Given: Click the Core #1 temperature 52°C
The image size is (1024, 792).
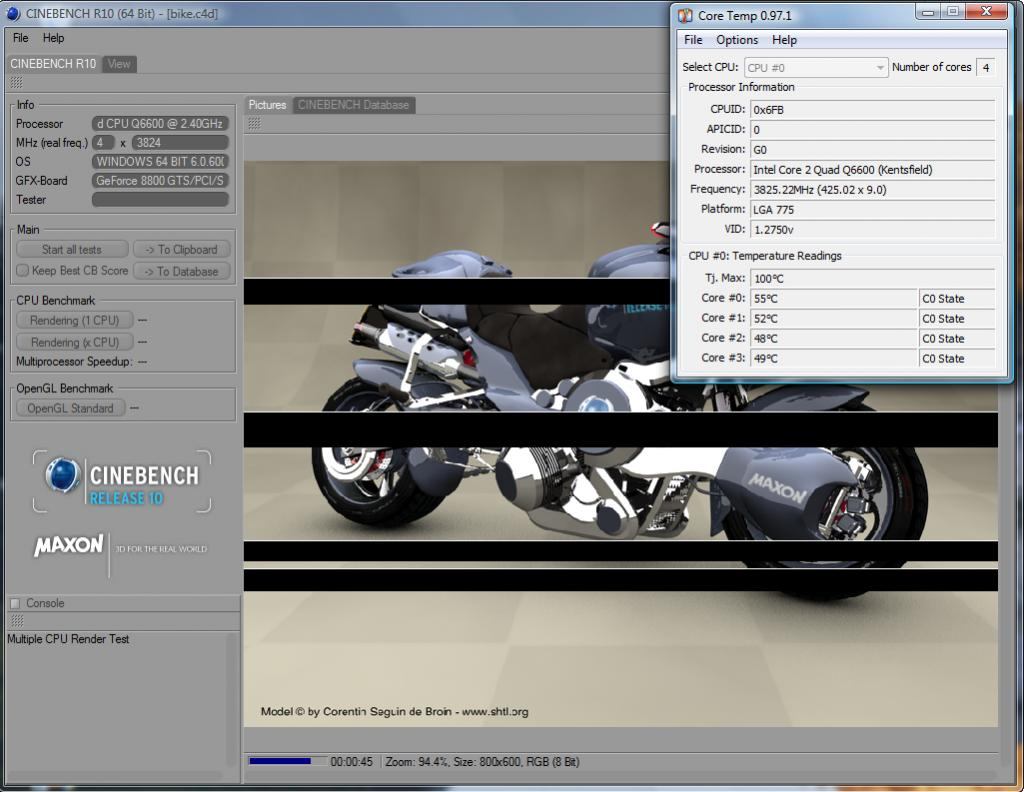Looking at the screenshot, I should (834, 318).
